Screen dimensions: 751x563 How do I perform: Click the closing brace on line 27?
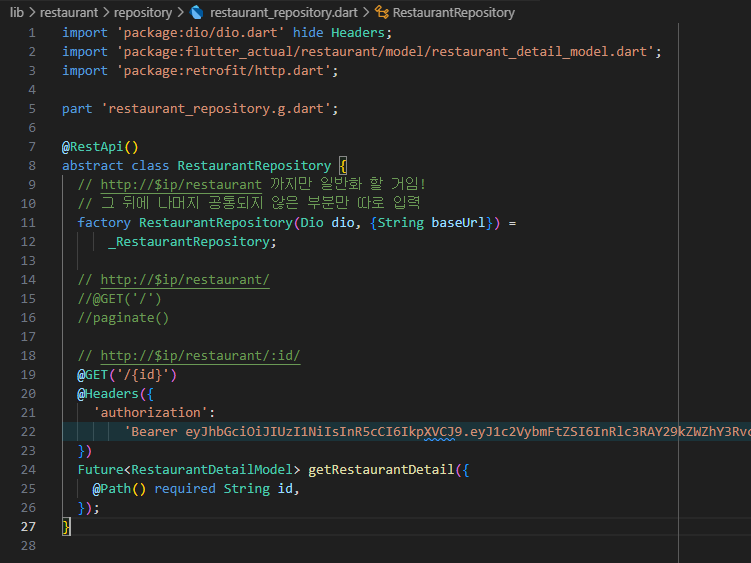(66, 527)
